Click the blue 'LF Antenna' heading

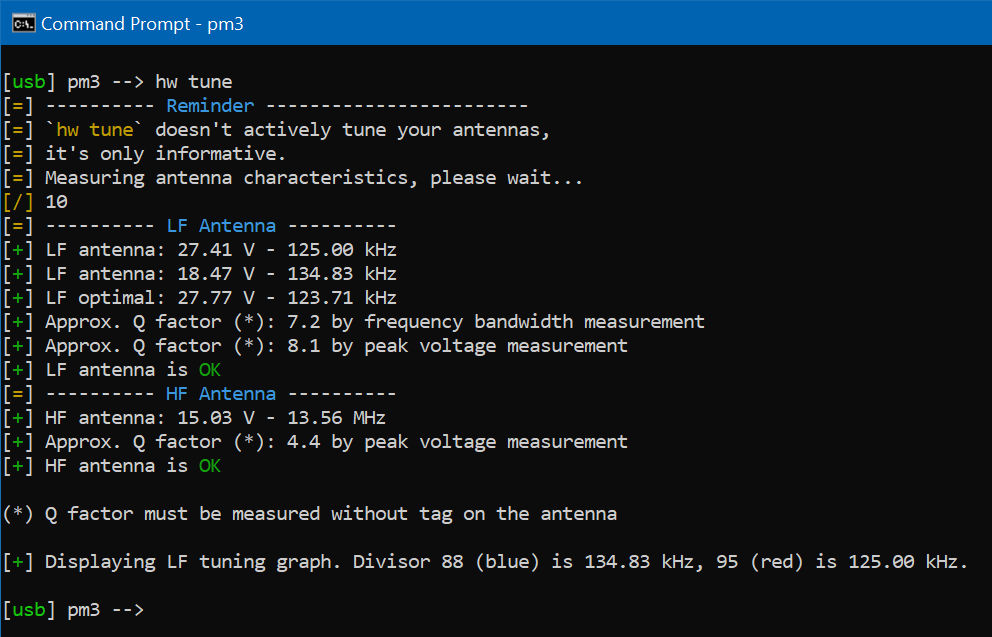click(221, 226)
